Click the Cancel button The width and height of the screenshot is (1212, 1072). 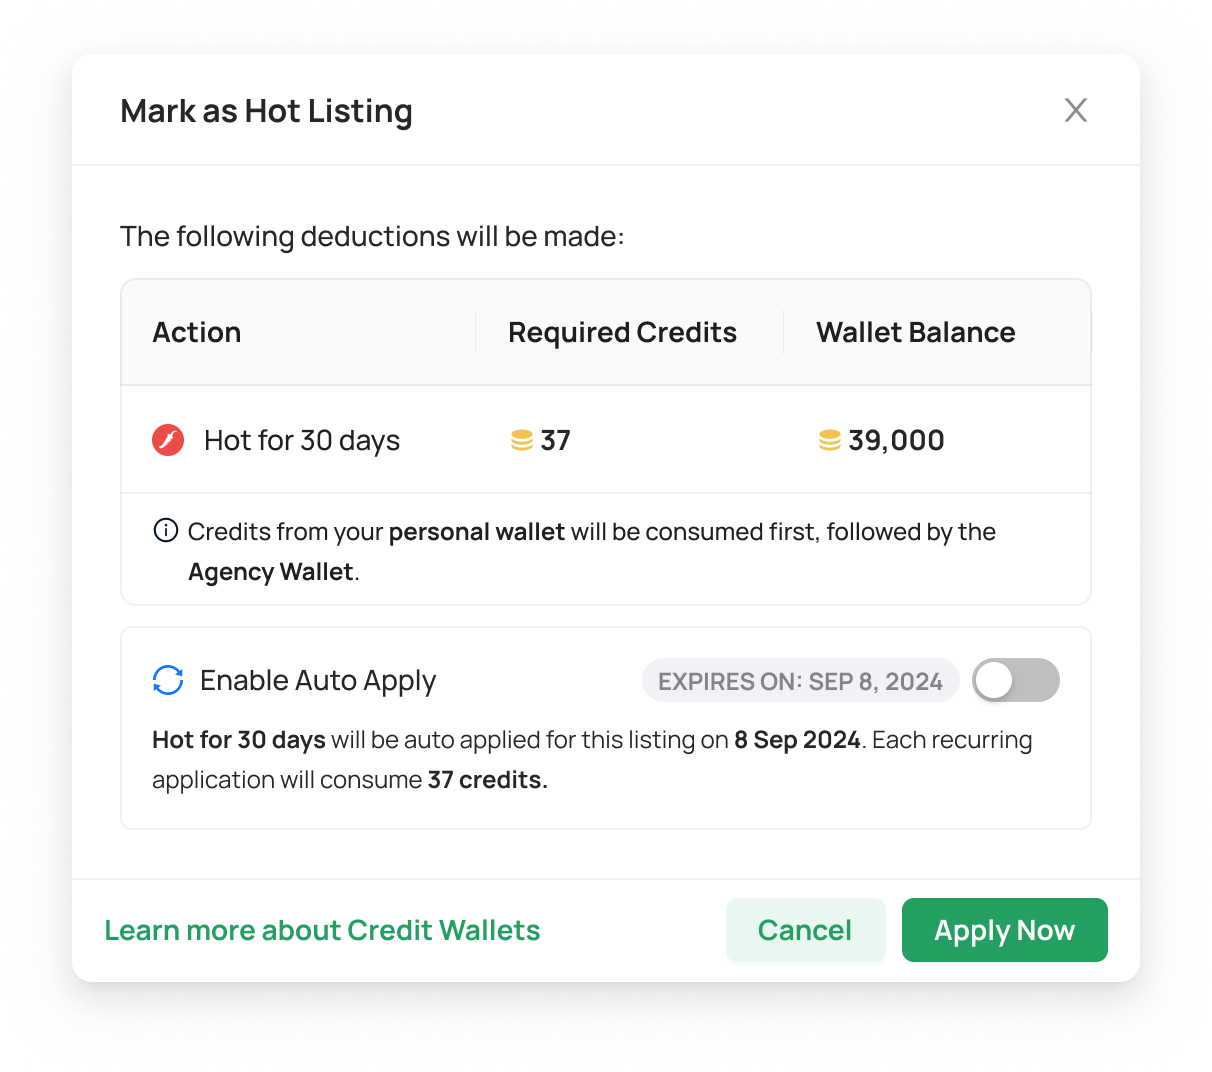[805, 930]
